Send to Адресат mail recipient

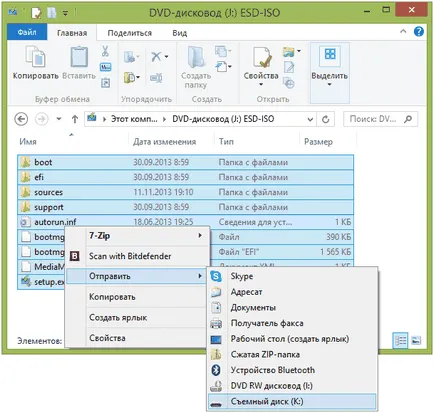coord(292,292)
